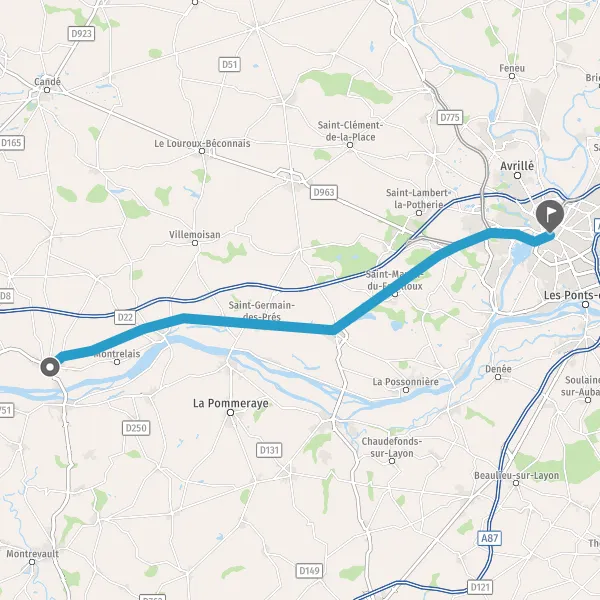Click the D775 road badge
Image resolution: width=600 pixels, height=600 pixels.
[450, 117]
